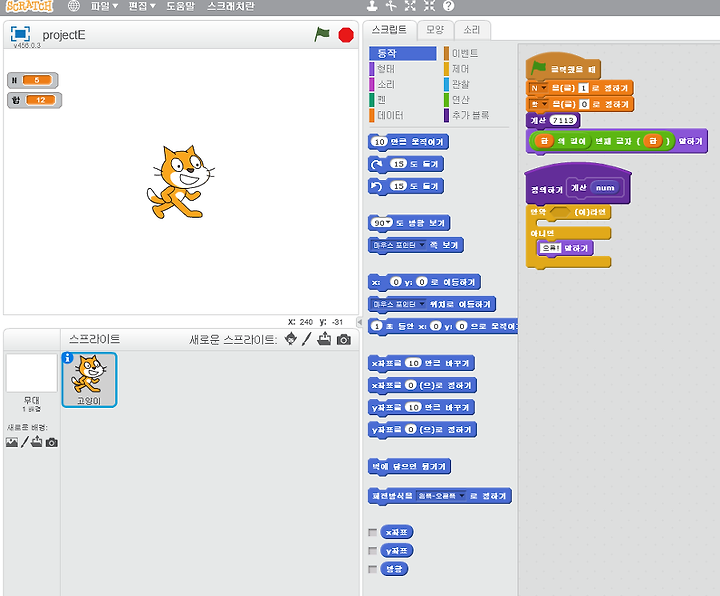Click the 클릭했을 때 green flag hat block
This screenshot has width=720, height=596.
(x=562, y=67)
